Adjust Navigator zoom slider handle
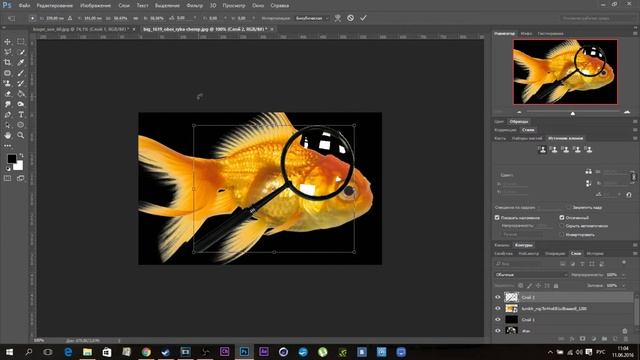The image size is (640, 360). [x=573, y=113]
